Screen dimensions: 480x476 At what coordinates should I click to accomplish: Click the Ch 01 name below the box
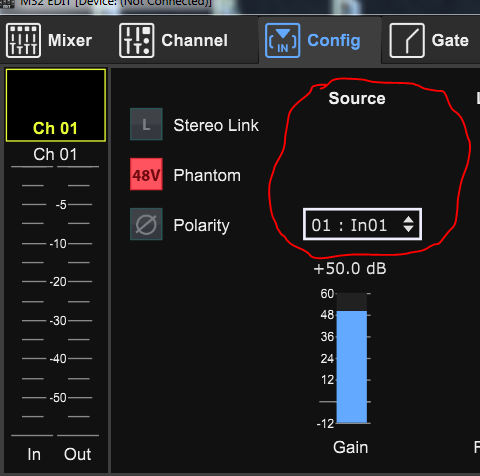55,154
